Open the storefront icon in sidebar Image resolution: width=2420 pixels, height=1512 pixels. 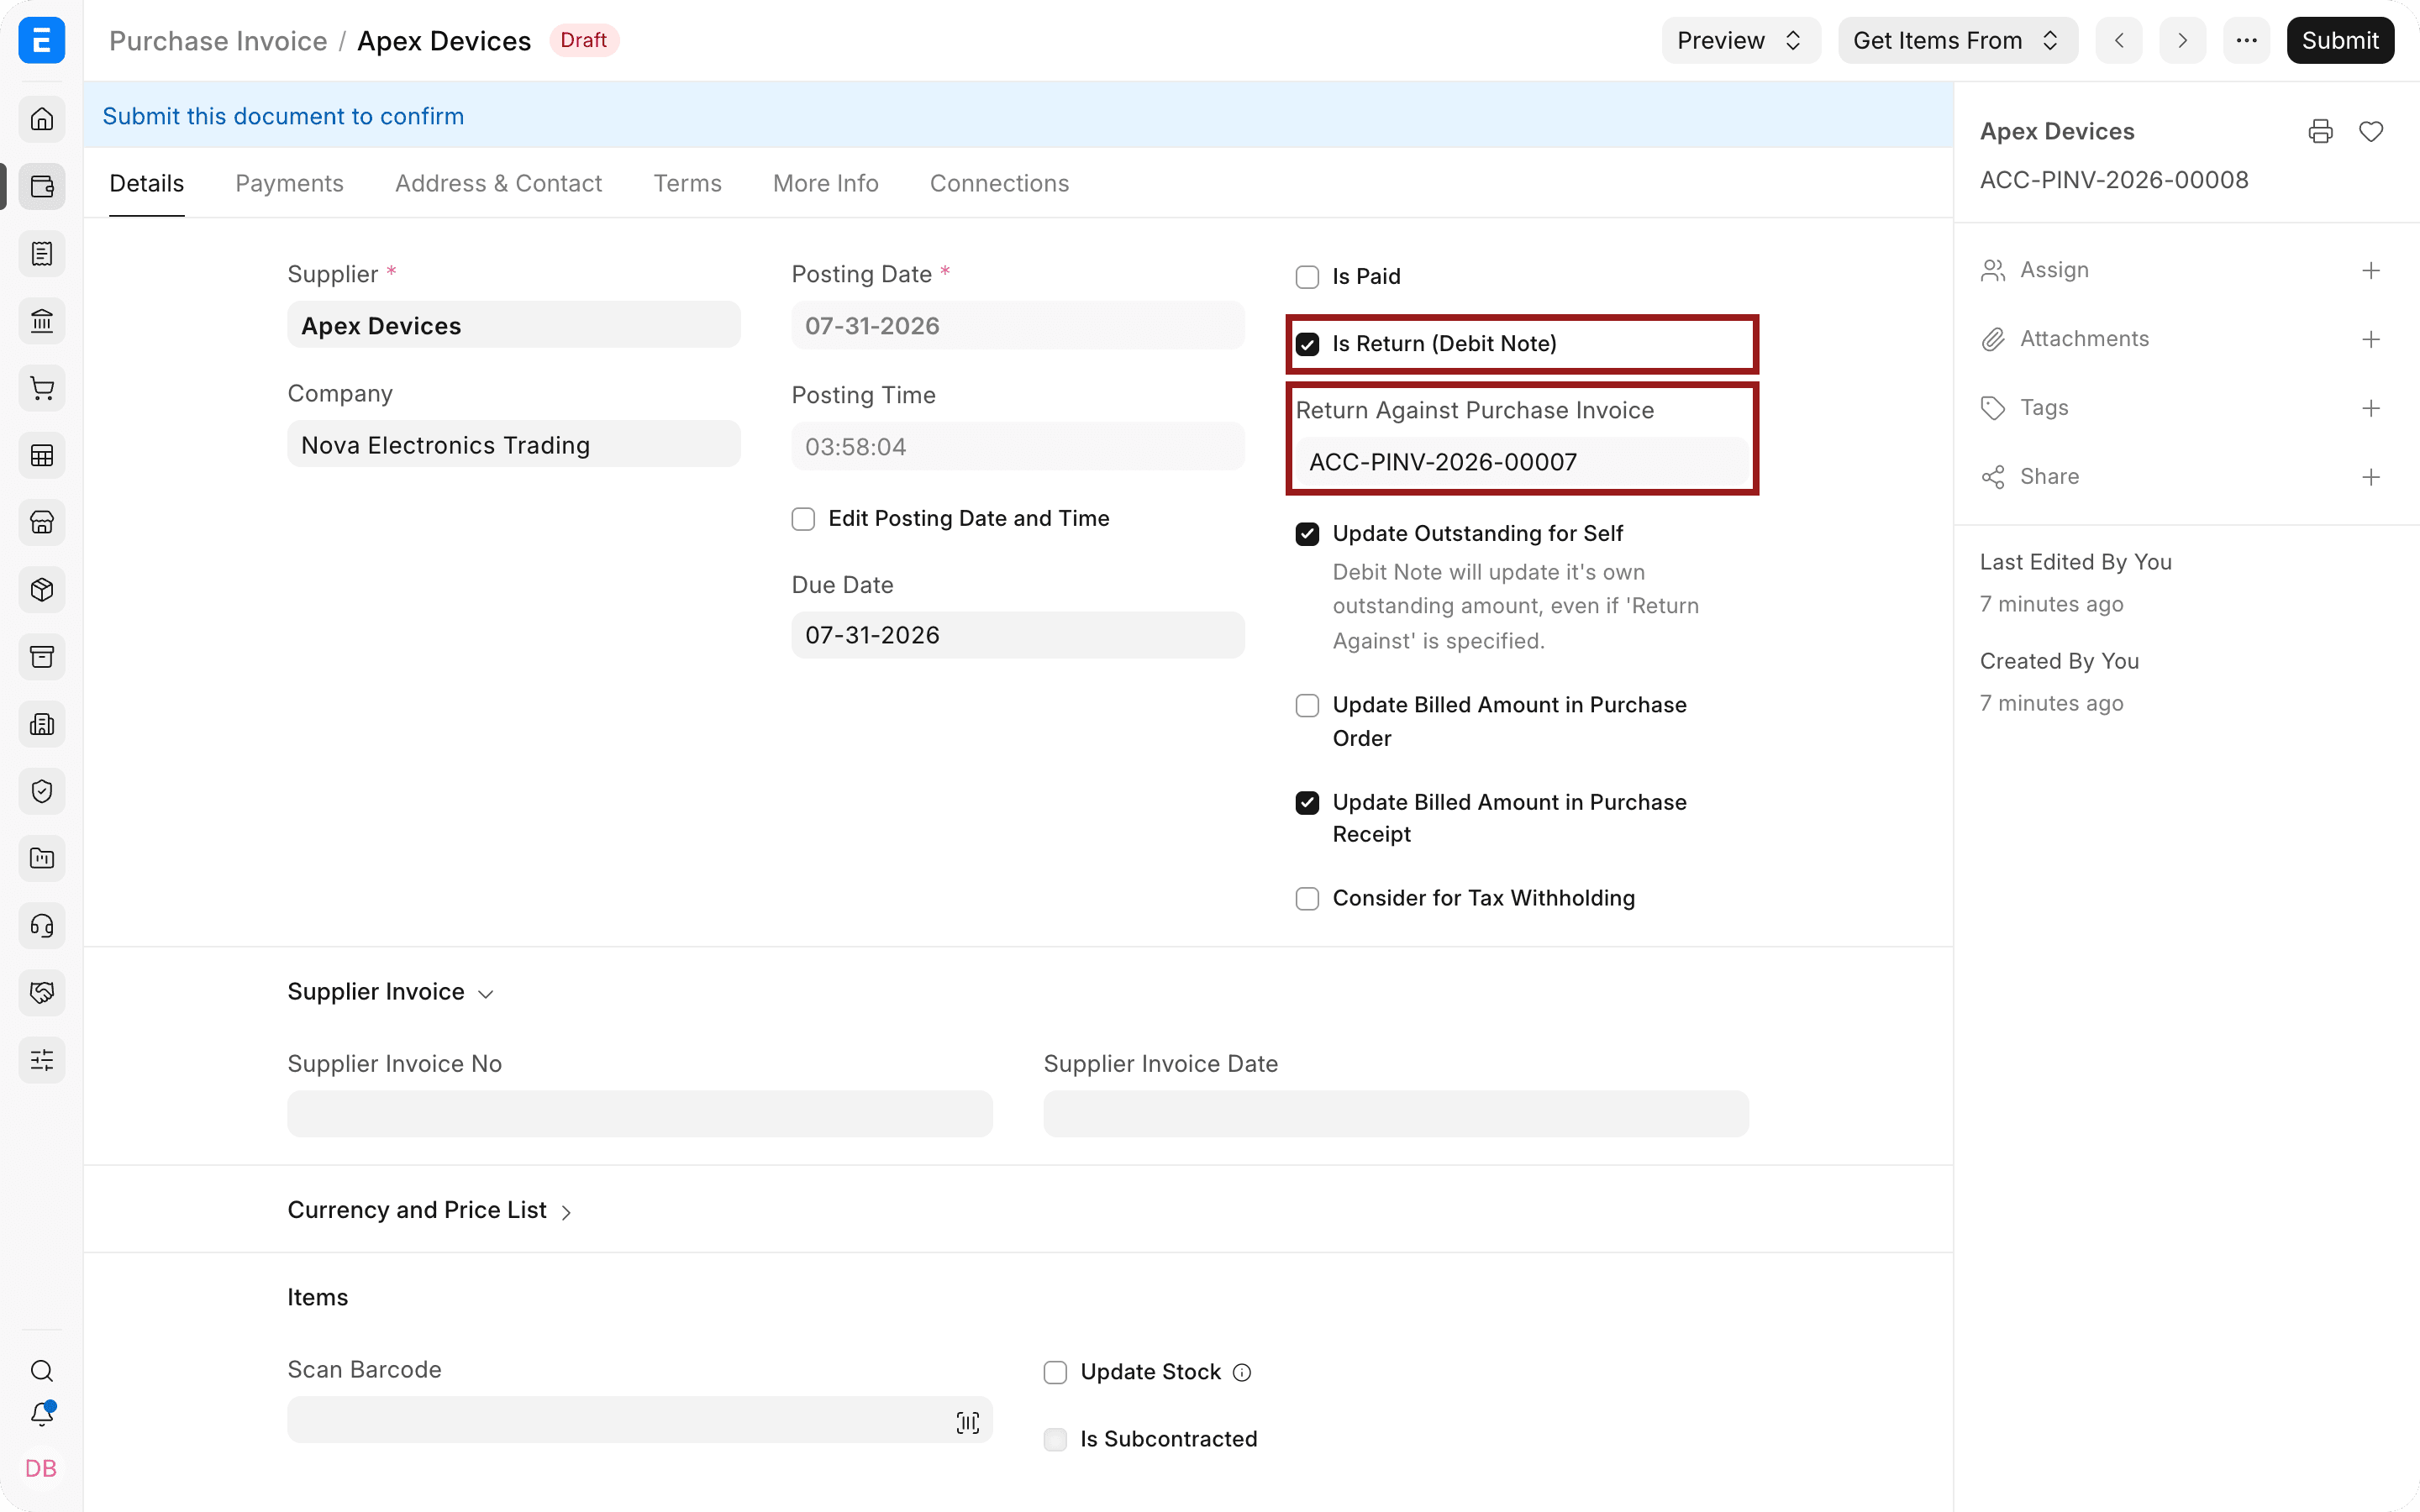tap(42, 522)
